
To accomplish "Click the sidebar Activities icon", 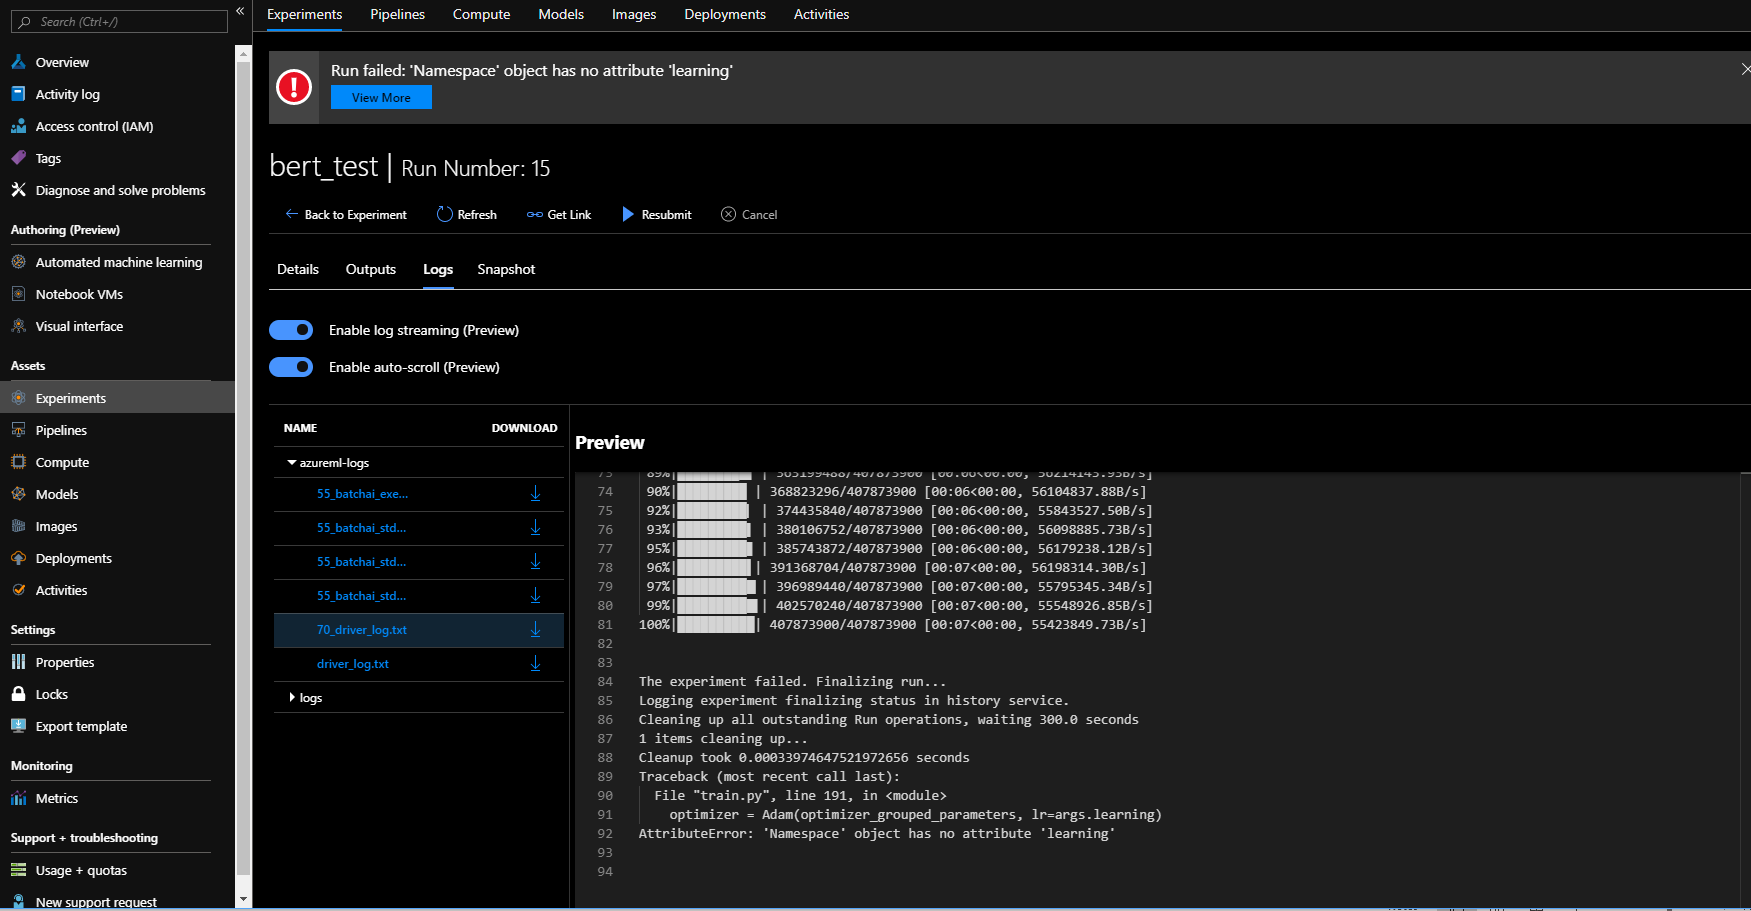I will pos(18,590).
